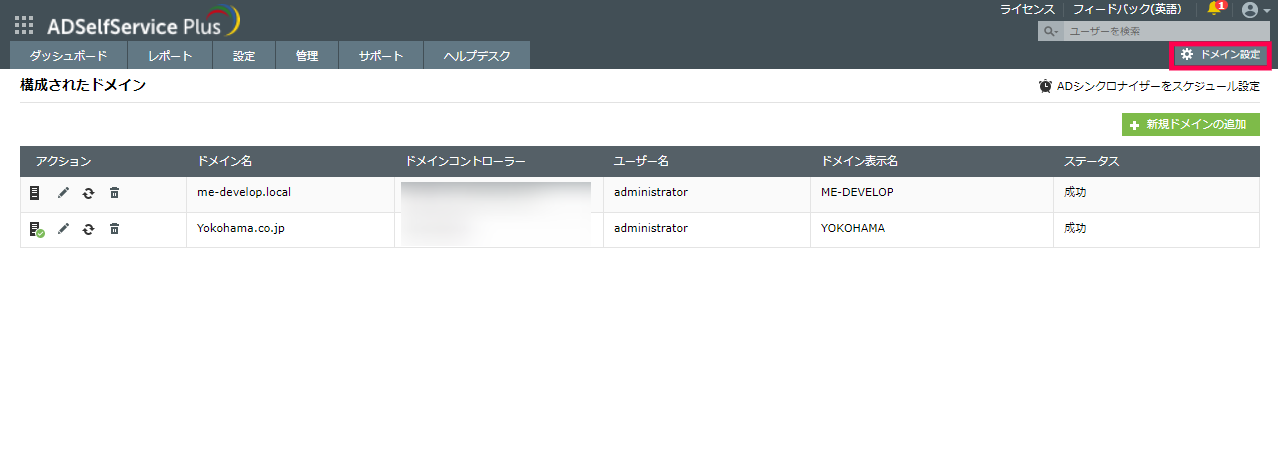1278x464 pixels.
Task: Delete me-develop.local with the trash icon
Action: pyautogui.click(x=114, y=193)
